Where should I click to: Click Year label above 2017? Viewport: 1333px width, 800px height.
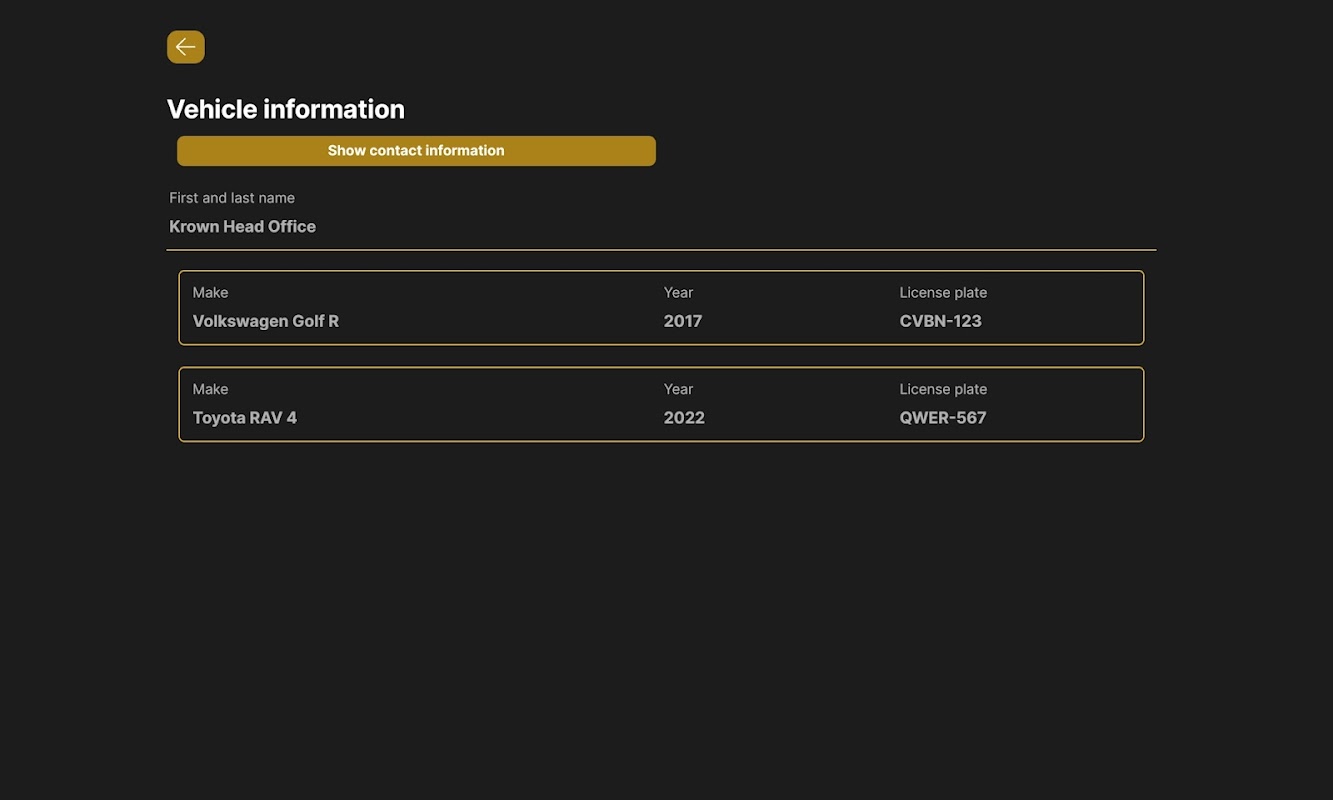(678, 293)
